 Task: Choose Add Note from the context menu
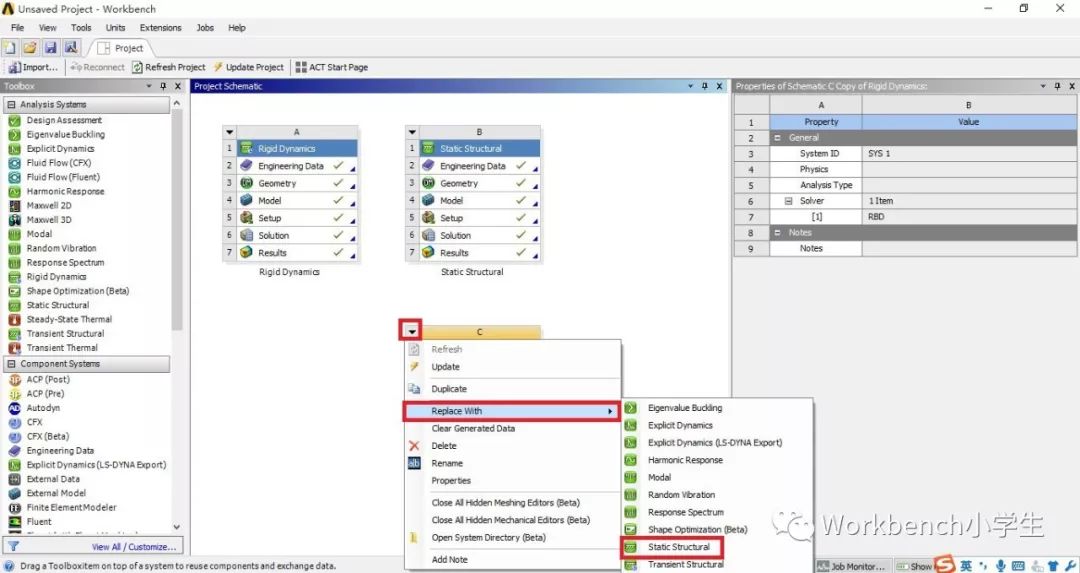[450, 560]
